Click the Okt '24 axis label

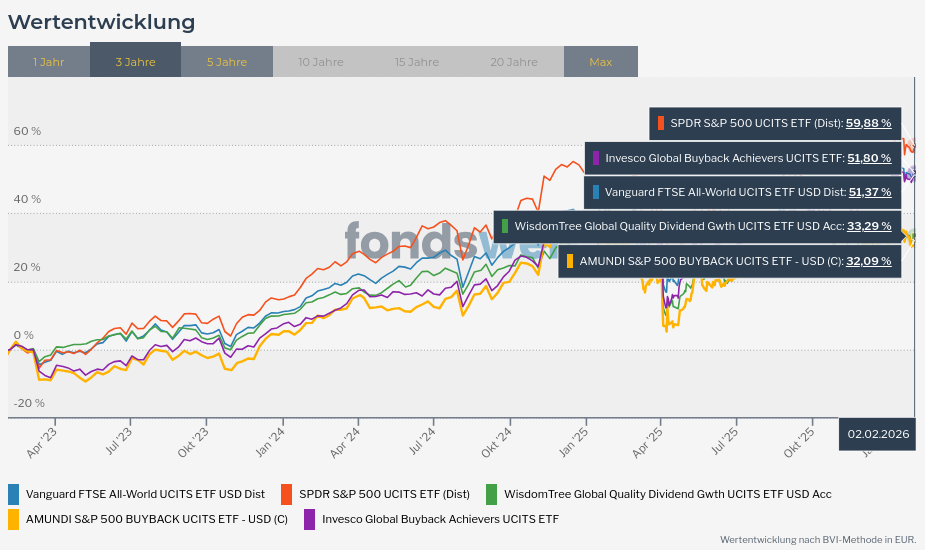[x=497, y=442]
